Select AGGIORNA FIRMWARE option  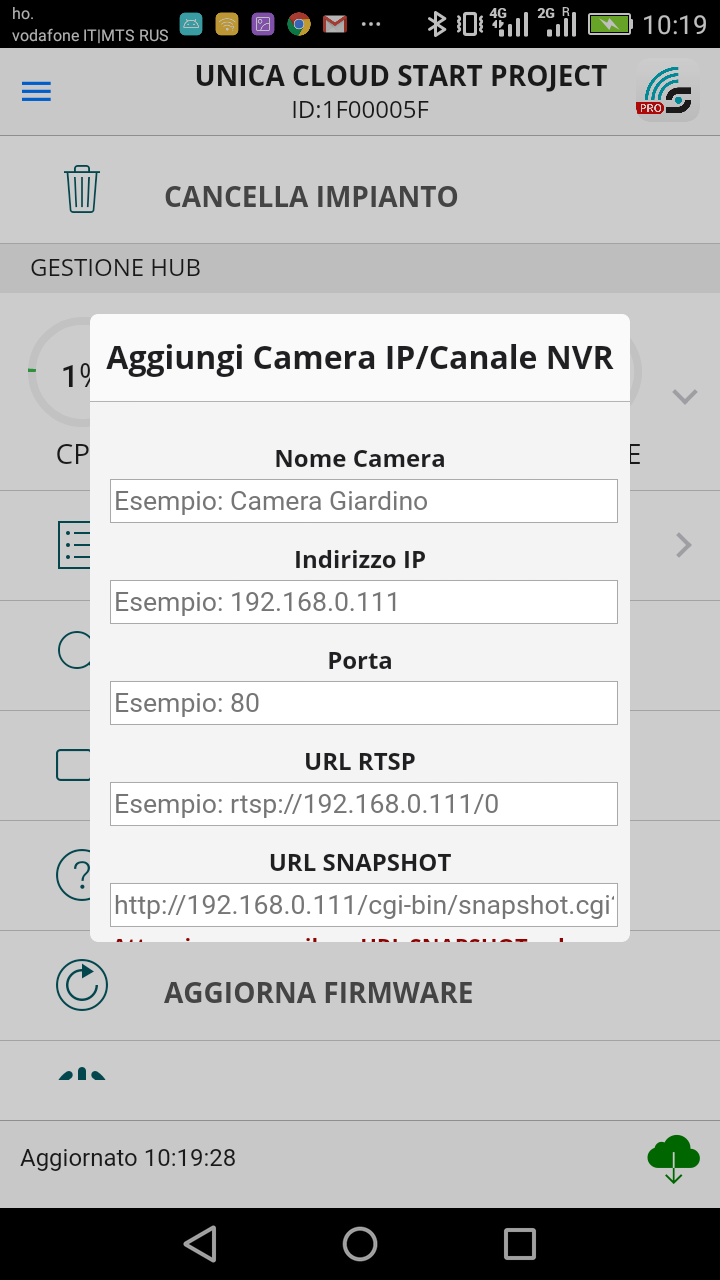click(x=318, y=993)
